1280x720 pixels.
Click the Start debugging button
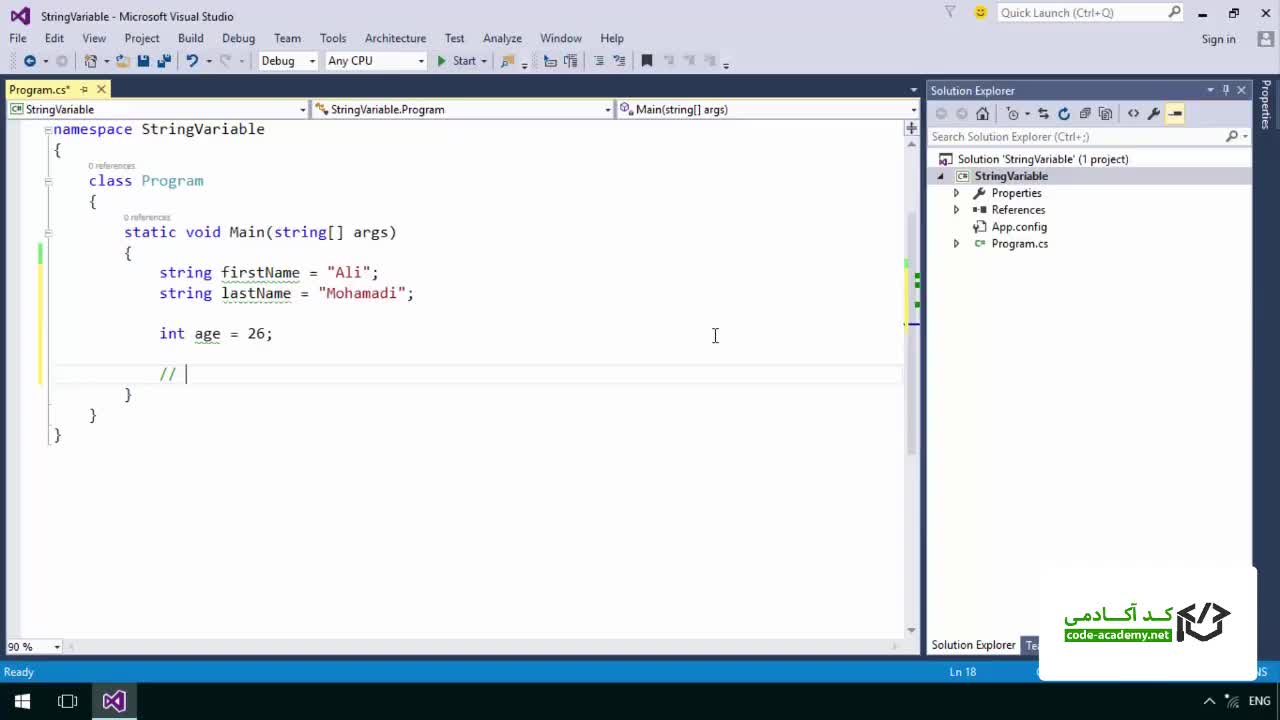click(x=456, y=61)
